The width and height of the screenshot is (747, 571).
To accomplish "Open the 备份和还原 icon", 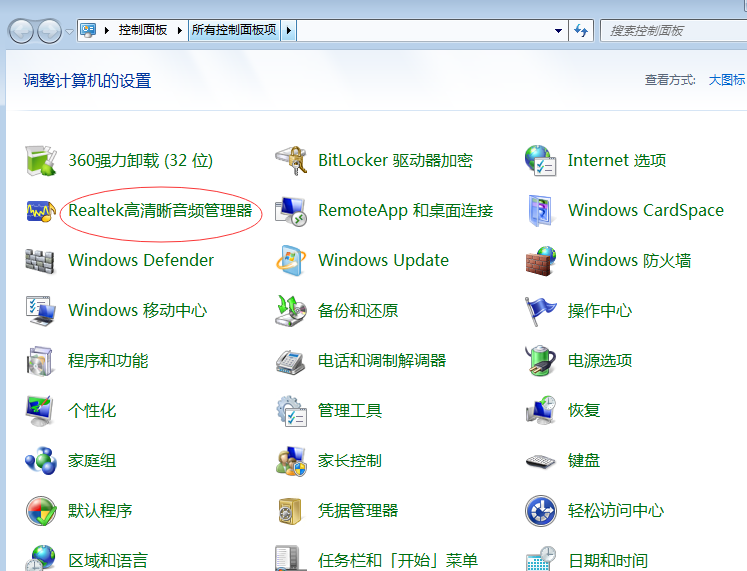I will tap(291, 311).
